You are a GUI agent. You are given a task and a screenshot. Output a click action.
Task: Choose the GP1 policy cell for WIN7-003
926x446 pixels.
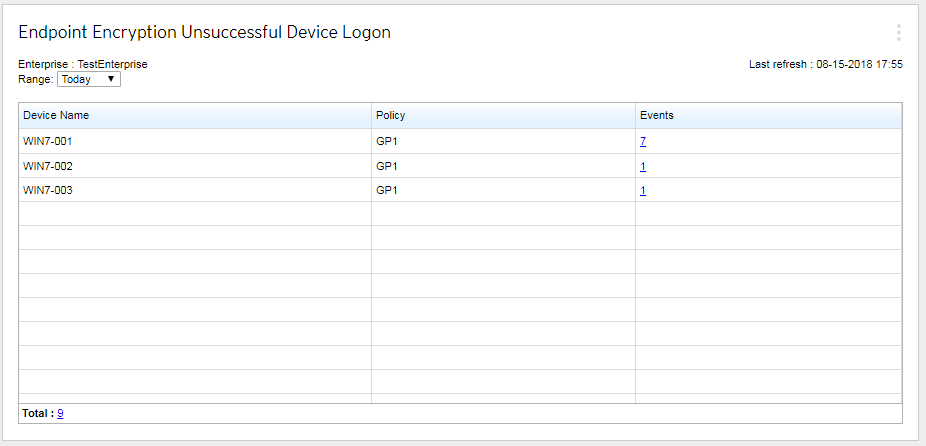pyautogui.click(x=386, y=190)
